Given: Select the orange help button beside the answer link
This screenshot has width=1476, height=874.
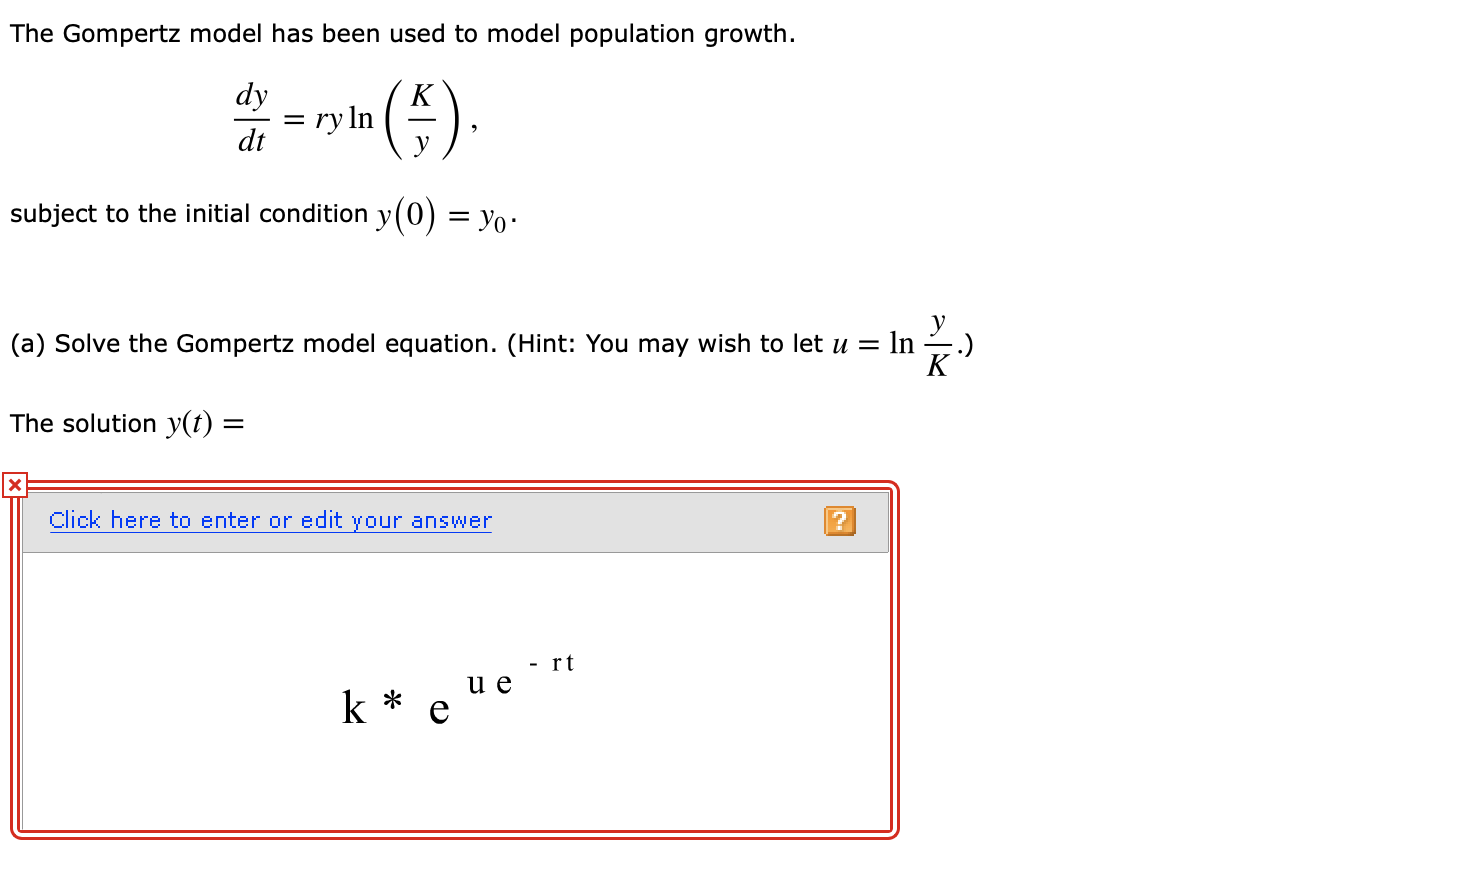Looking at the screenshot, I should [x=840, y=521].
